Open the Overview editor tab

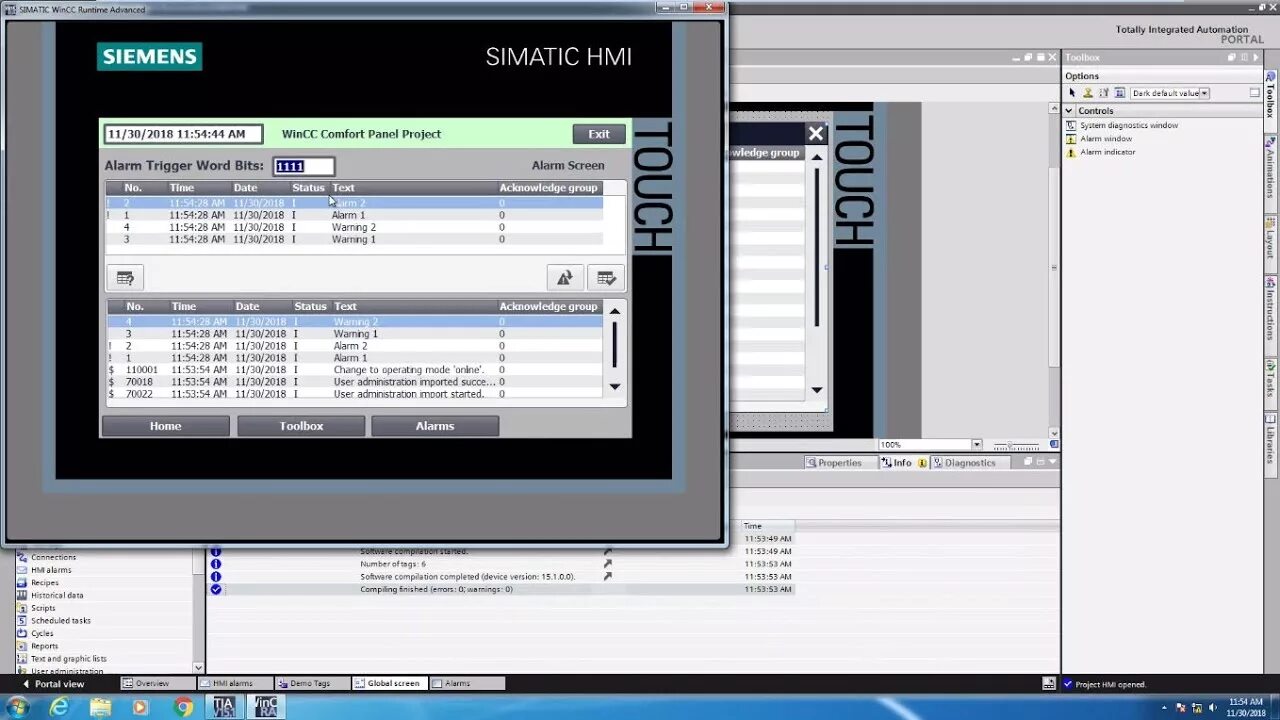click(158, 684)
